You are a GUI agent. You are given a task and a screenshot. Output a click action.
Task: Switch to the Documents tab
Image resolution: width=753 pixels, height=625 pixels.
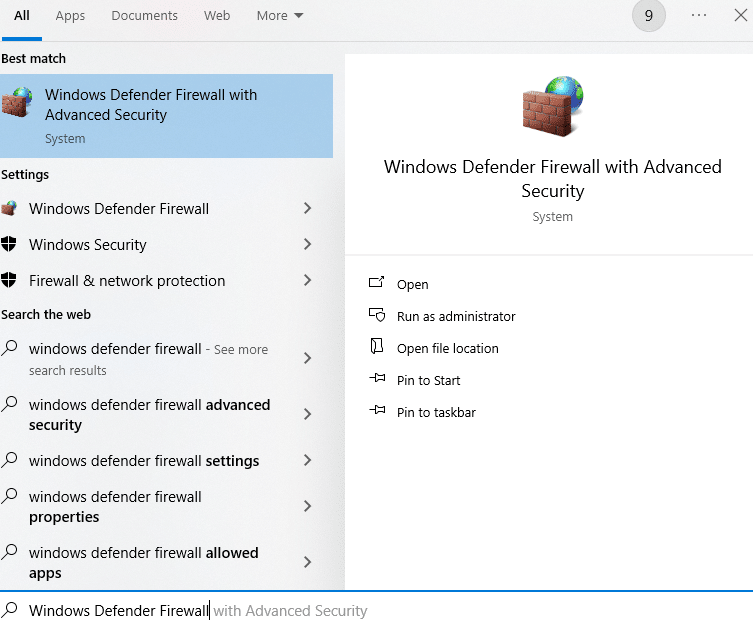(x=145, y=16)
